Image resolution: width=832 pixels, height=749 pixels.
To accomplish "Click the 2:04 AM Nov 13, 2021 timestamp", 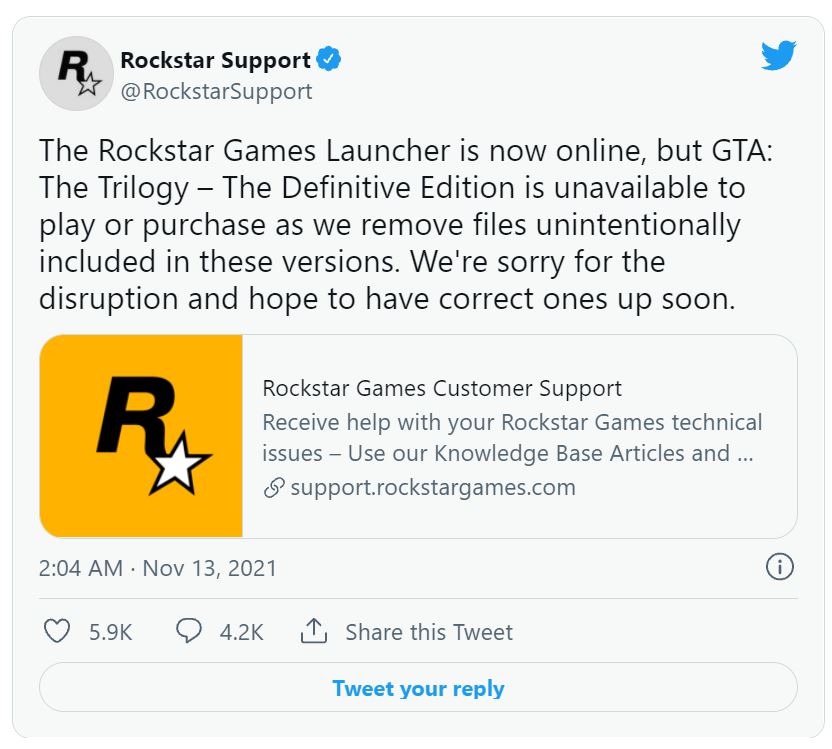I will click(x=158, y=568).
